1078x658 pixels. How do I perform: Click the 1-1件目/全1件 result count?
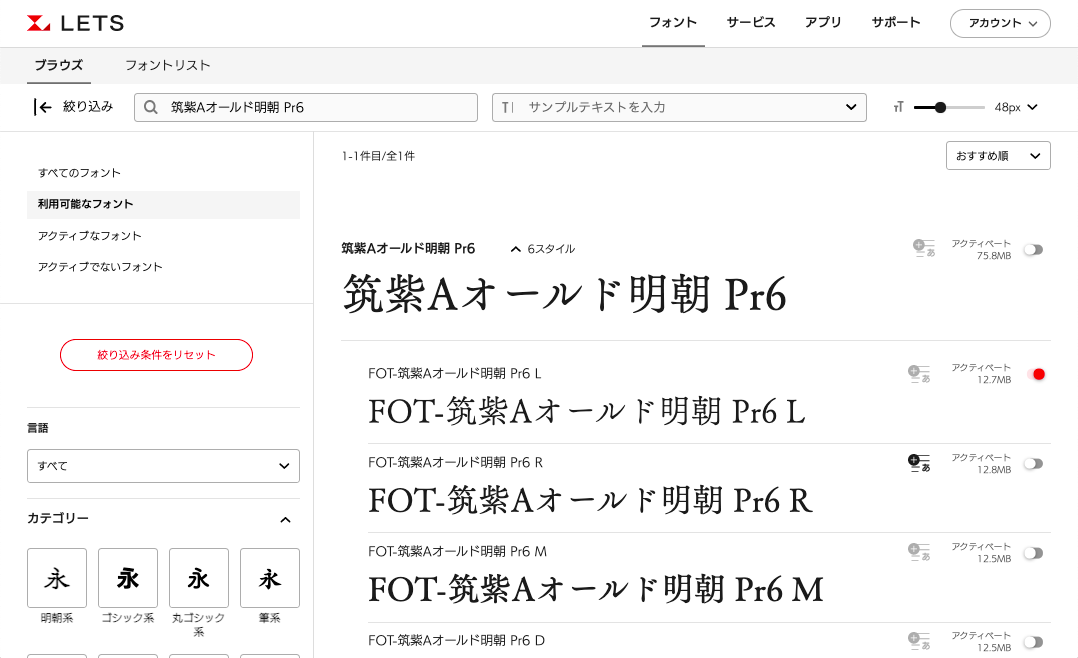click(x=378, y=156)
